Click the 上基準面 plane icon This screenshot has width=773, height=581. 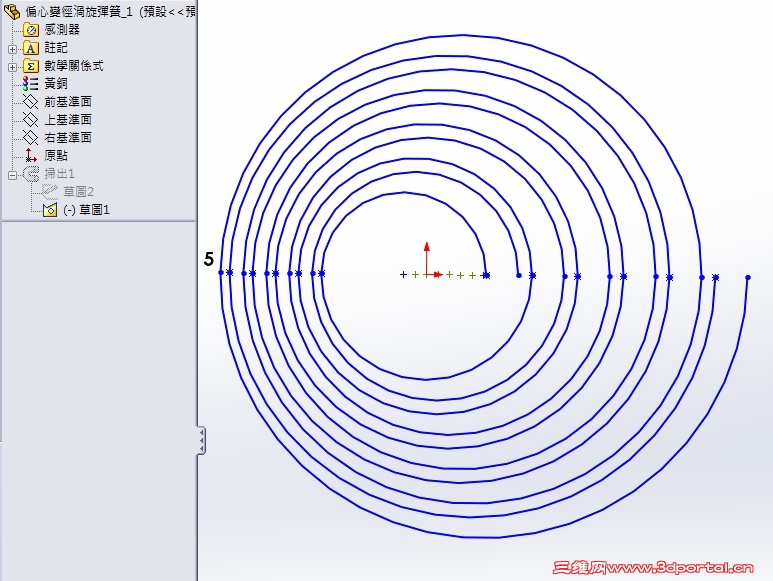pos(31,120)
